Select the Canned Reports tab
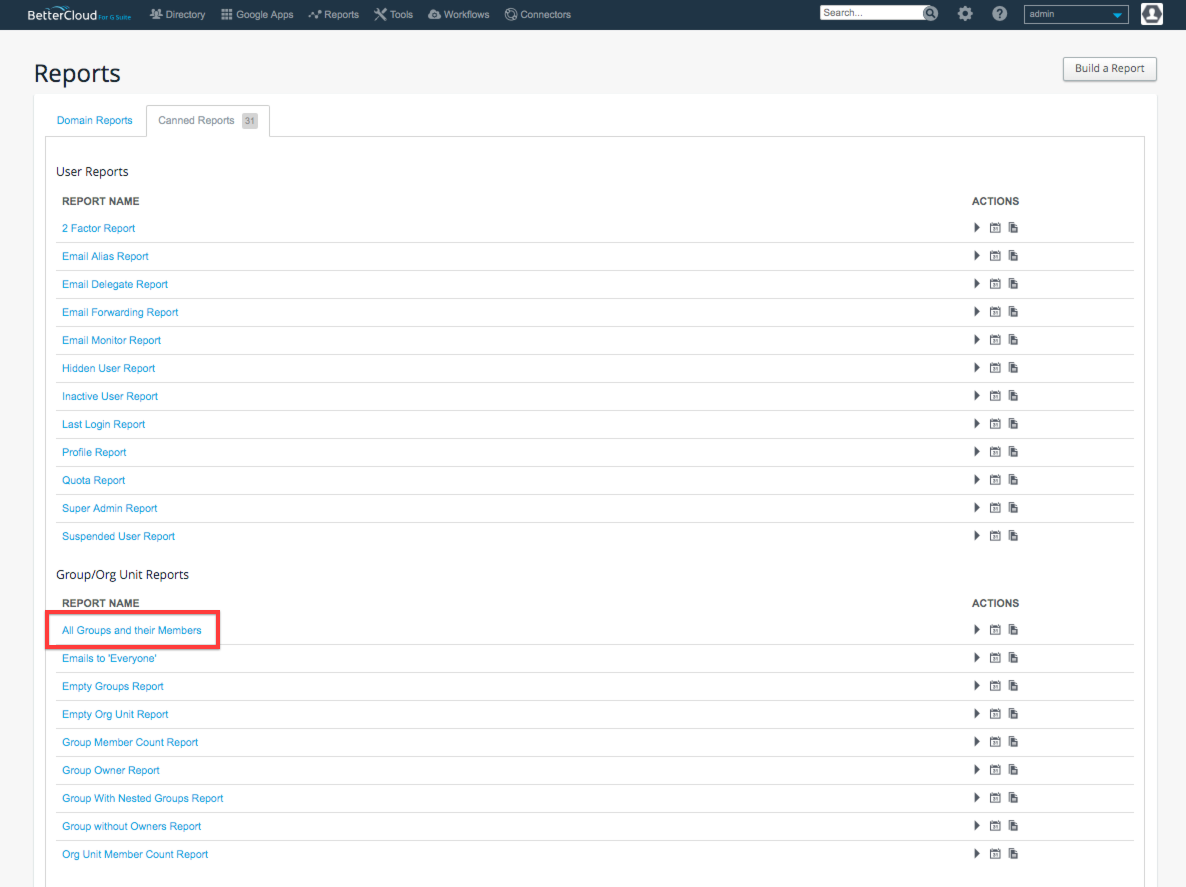 [x=196, y=120]
